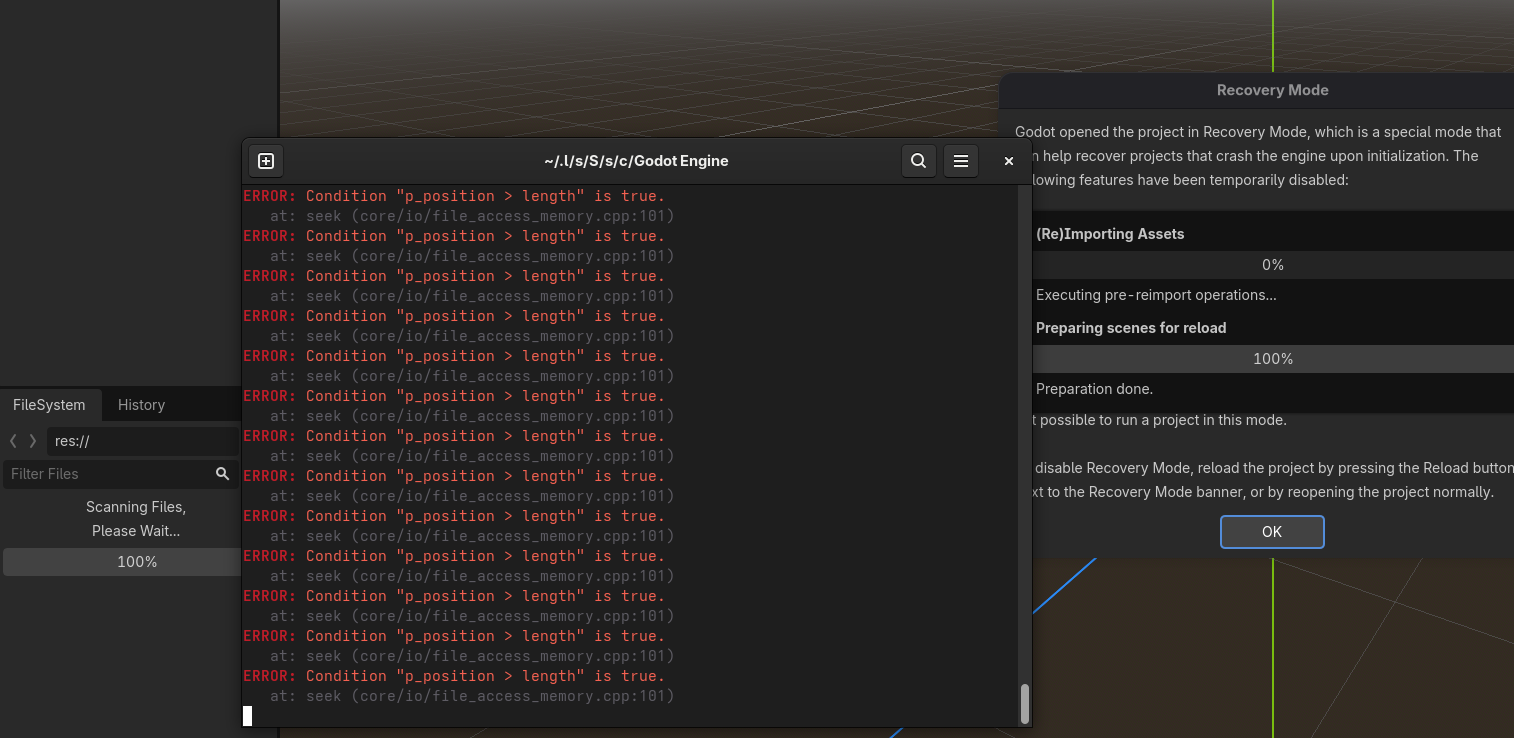Click the '(Re)Importing Assets' heading
The height and width of the screenshot is (738, 1514).
[1110, 234]
